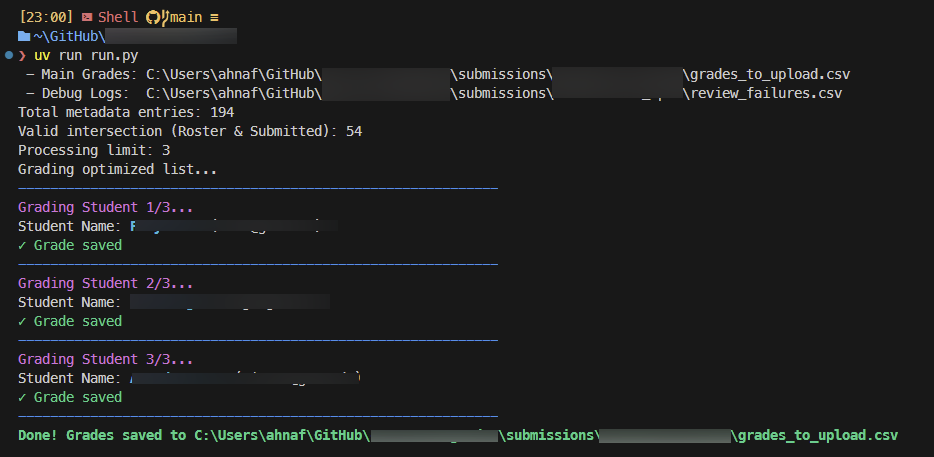Click the 'Grading Student 1/3...' heading
This screenshot has height=457, width=934.
pyautogui.click(x=106, y=207)
